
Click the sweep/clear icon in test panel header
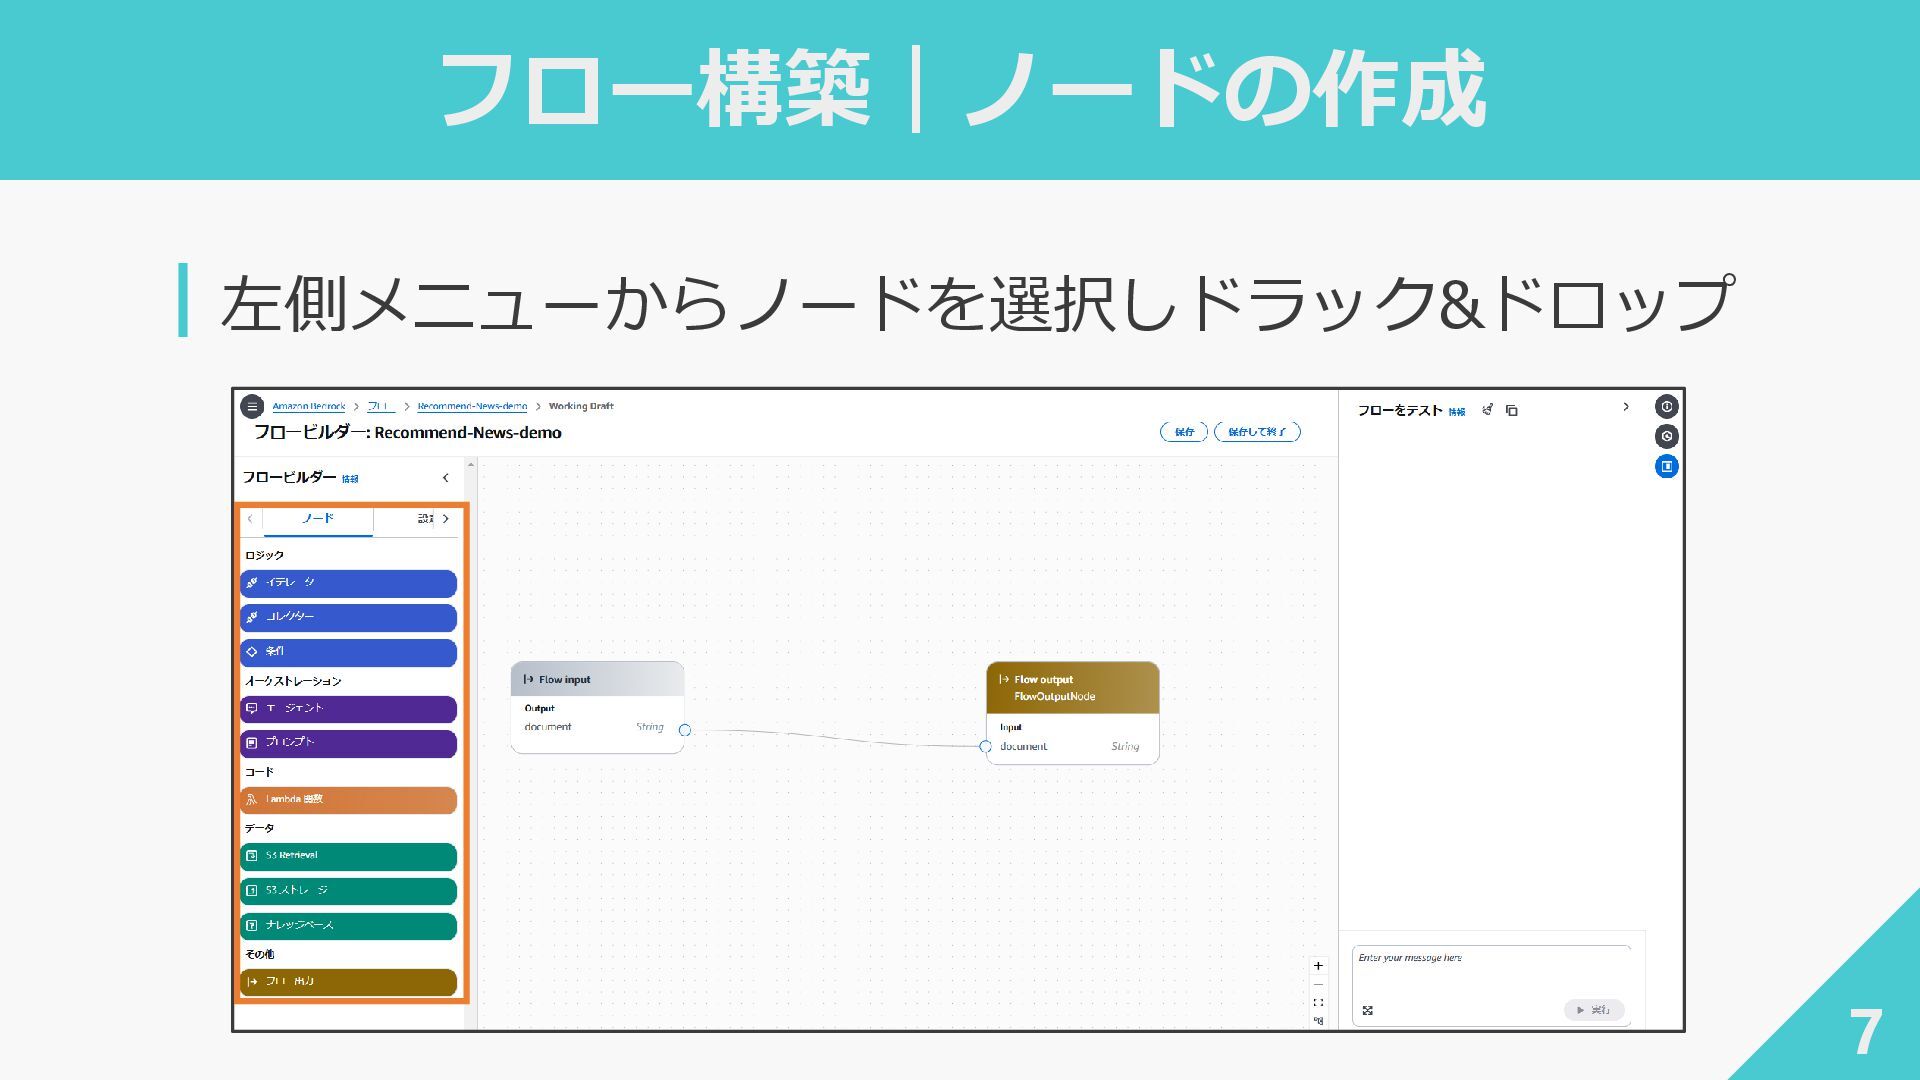[x=1488, y=410]
